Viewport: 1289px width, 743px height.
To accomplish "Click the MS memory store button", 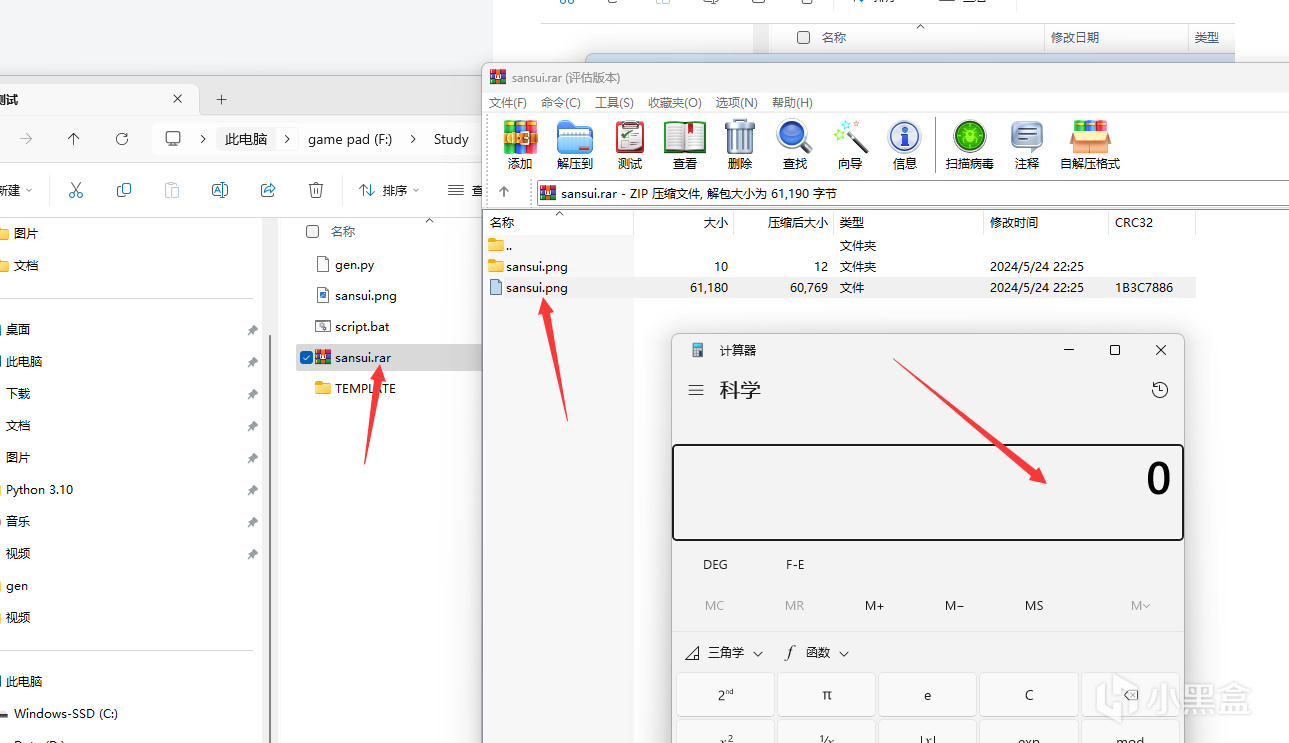I will pyautogui.click(x=1034, y=606).
